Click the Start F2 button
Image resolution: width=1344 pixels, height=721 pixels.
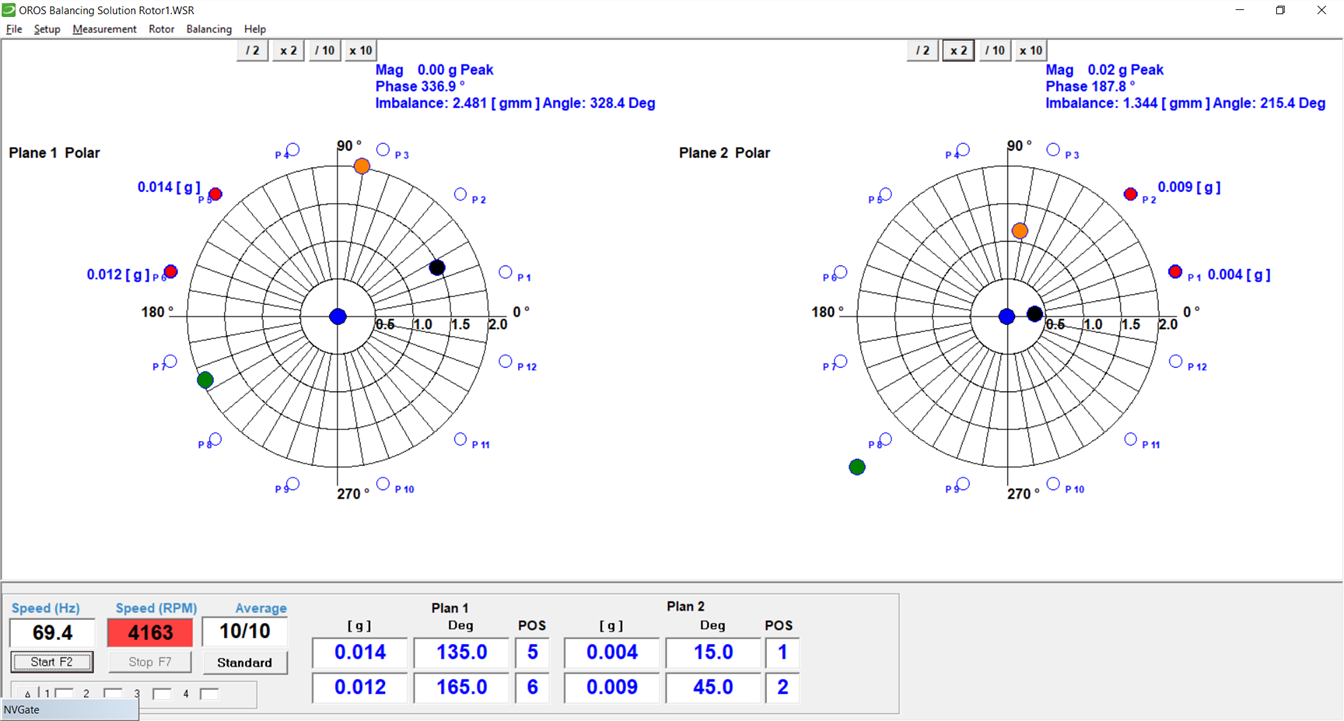point(51,662)
